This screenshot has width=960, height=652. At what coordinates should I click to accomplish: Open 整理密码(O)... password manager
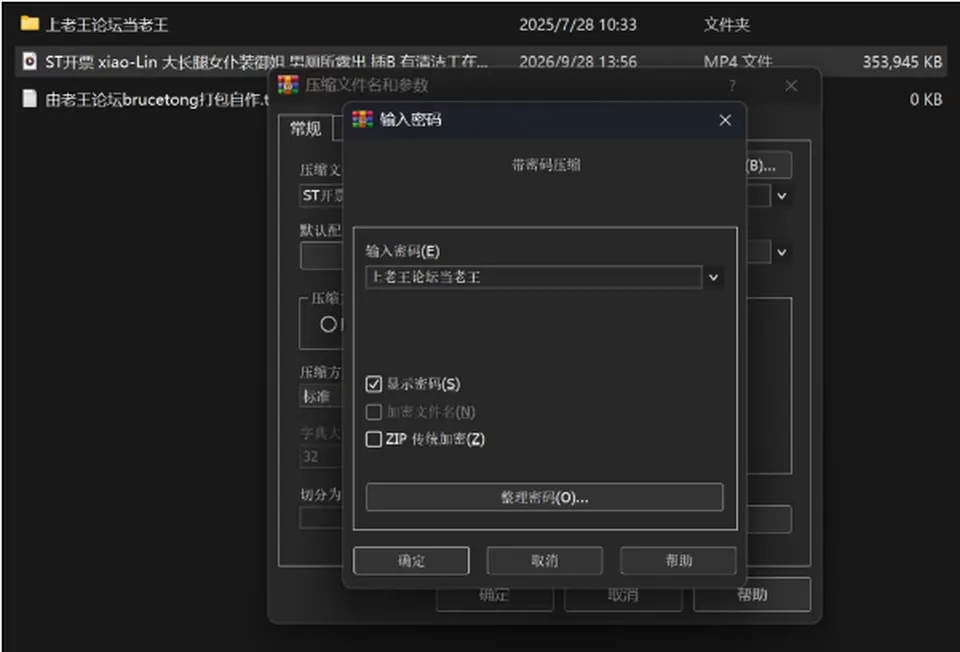pyautogui.click(x=544, y=497)
